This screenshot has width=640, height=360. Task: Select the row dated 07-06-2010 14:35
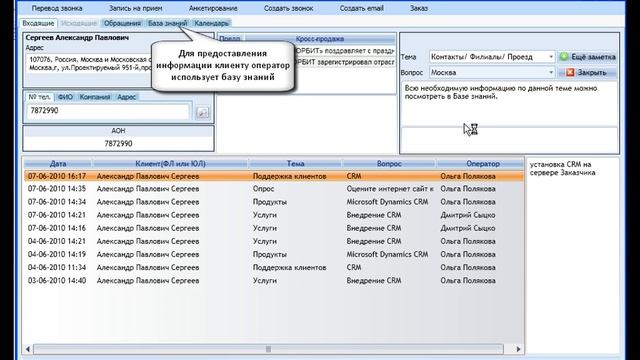tap(273, 189)
